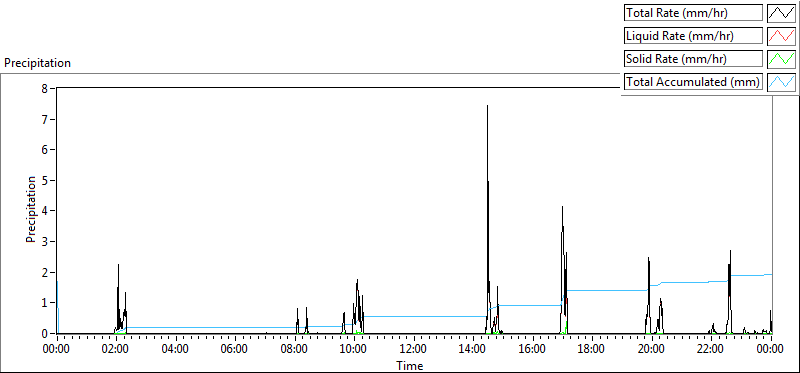Click the precipitation spike peak near 17:00
This screenshot has height=373, width=800.
562,207
